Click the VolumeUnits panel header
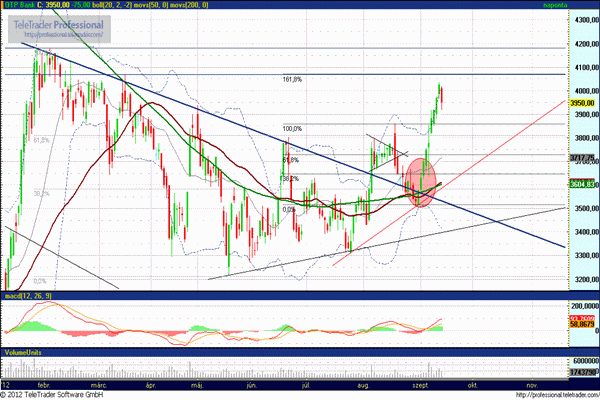The width and height of the screenshot is (600, 400). point(23,352)
